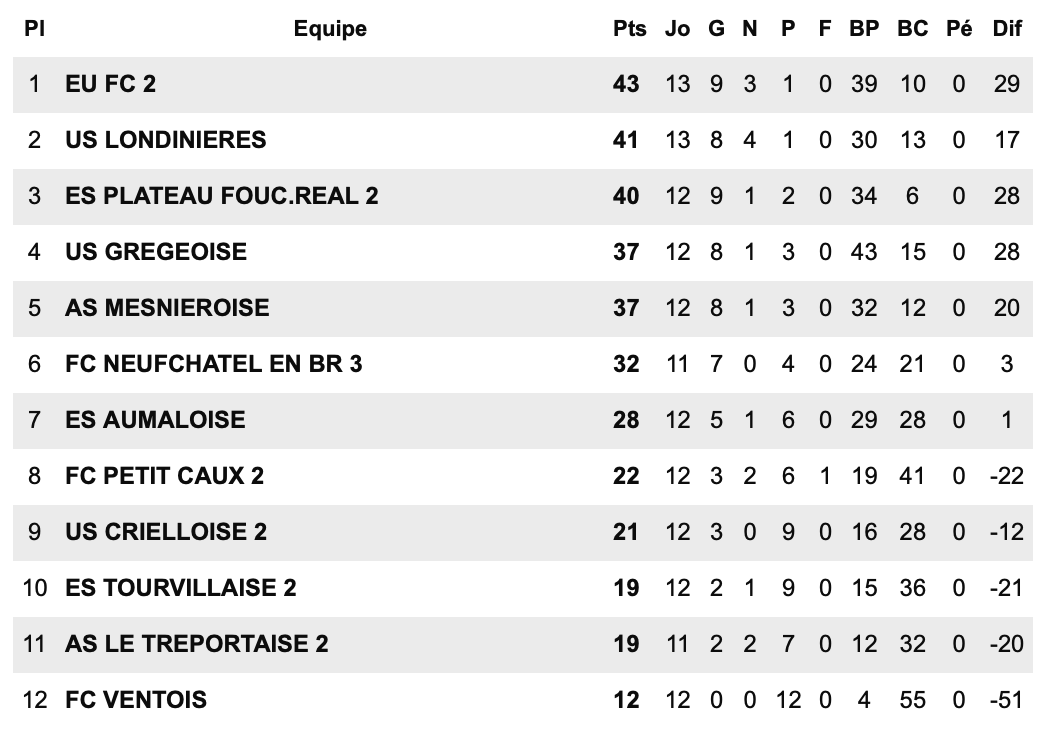
Task: Click the BP column header
Action: (x=864, y=29)
